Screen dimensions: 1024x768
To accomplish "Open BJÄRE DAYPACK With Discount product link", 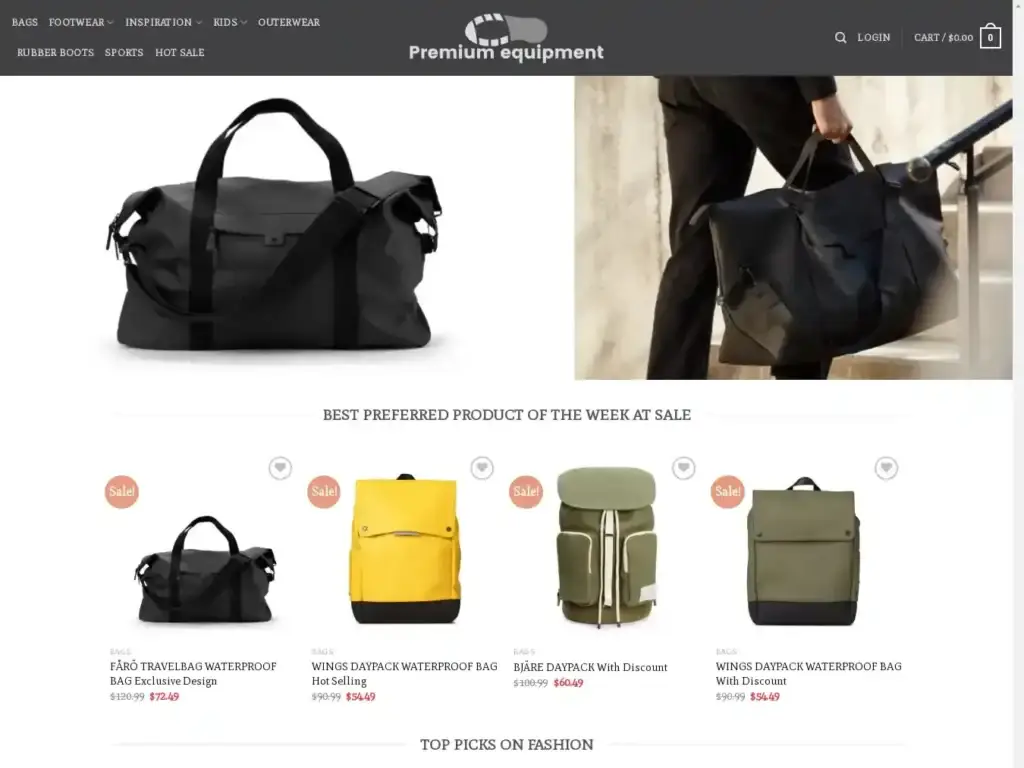I will (x=590, y=667).
